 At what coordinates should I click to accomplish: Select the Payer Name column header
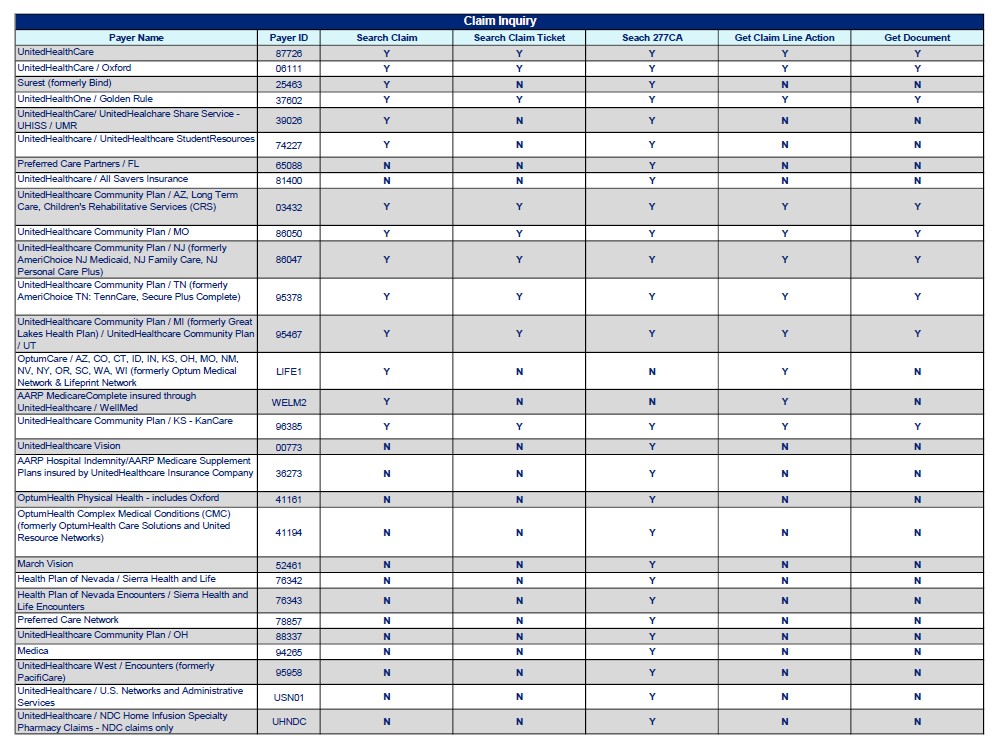[x=136, y=38]
